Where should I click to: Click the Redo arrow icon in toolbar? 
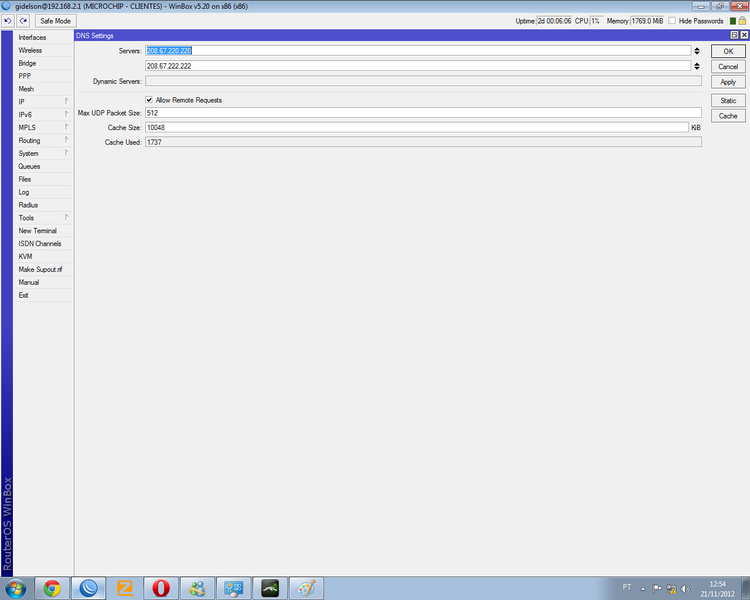(23, 21)
